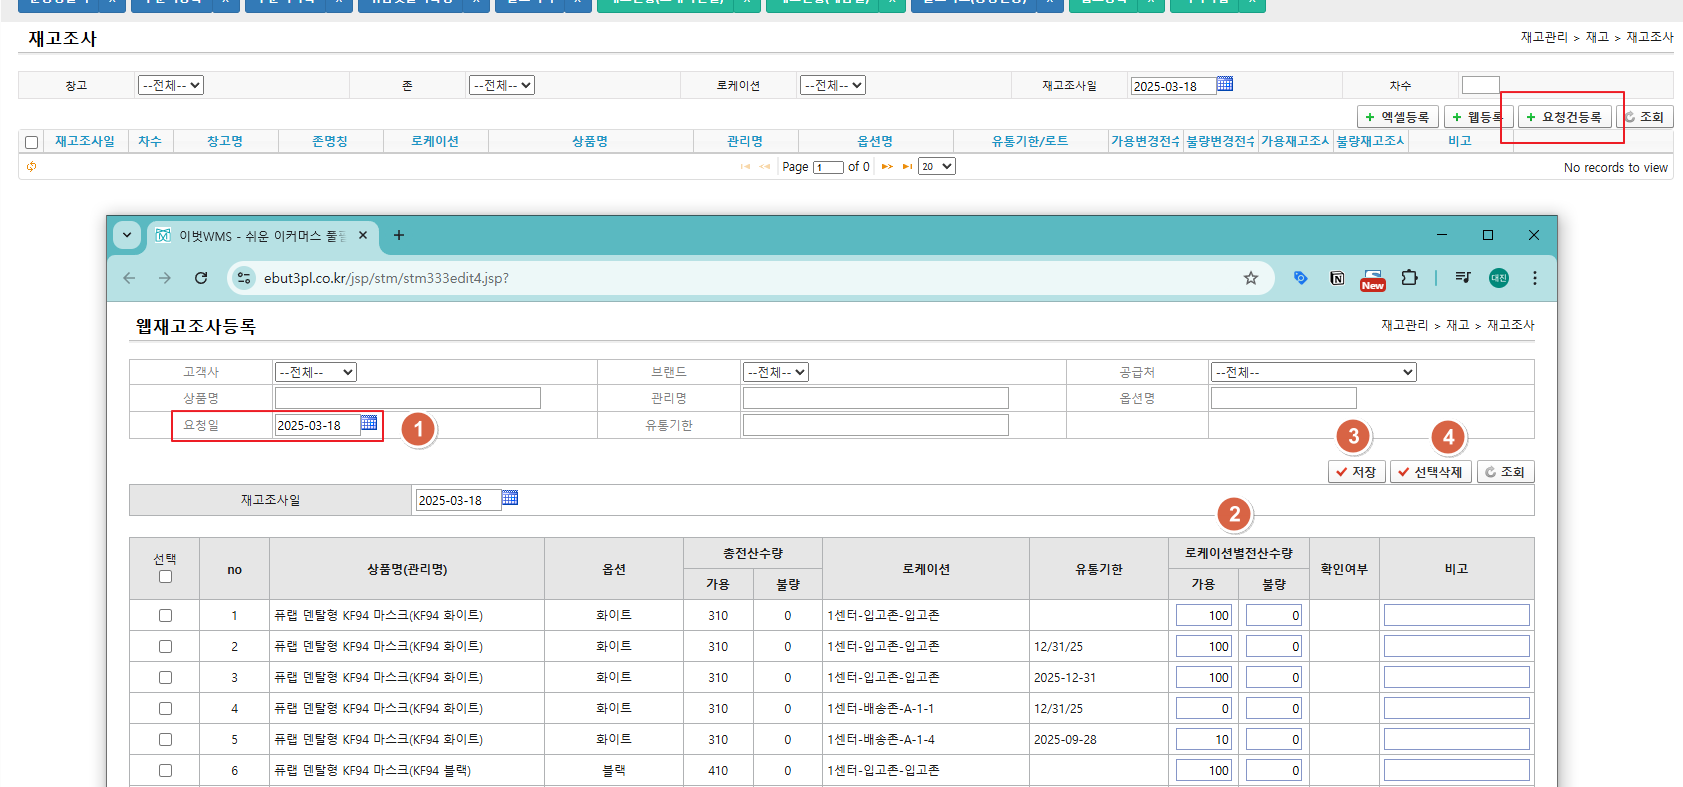1683x787 pixels.
Task: Sort by 재고조사일 column header
Action: [x=85, y=142]
